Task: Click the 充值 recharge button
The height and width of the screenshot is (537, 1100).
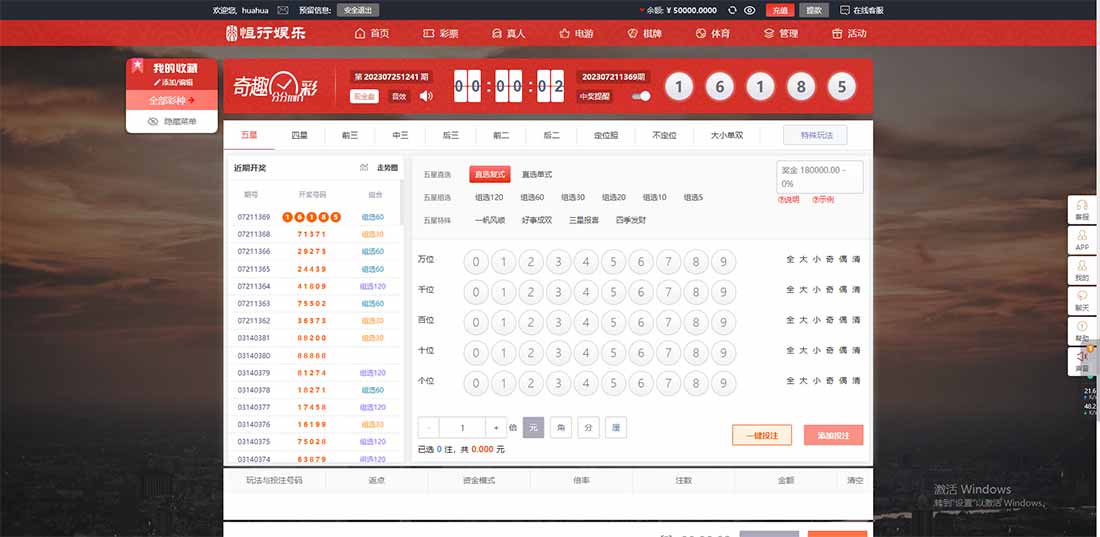Action: (780, 10)
